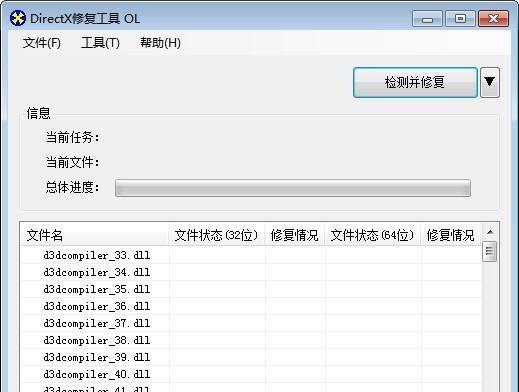The width and height of the screenshot is (519, 392).
Task: Select the d3dcompiler_38.dll row
Action: click(x=251, y=340)
